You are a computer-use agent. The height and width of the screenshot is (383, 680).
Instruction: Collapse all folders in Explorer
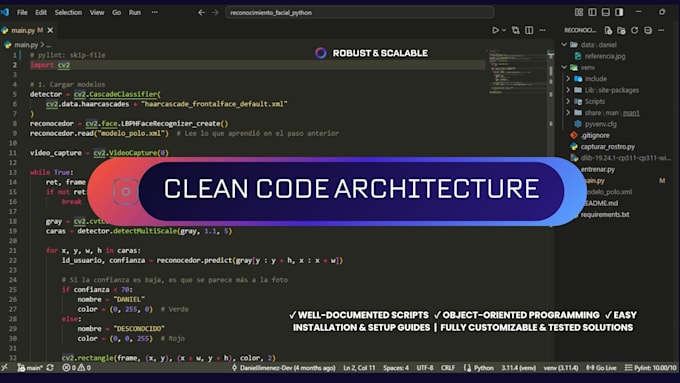[648, 30]
